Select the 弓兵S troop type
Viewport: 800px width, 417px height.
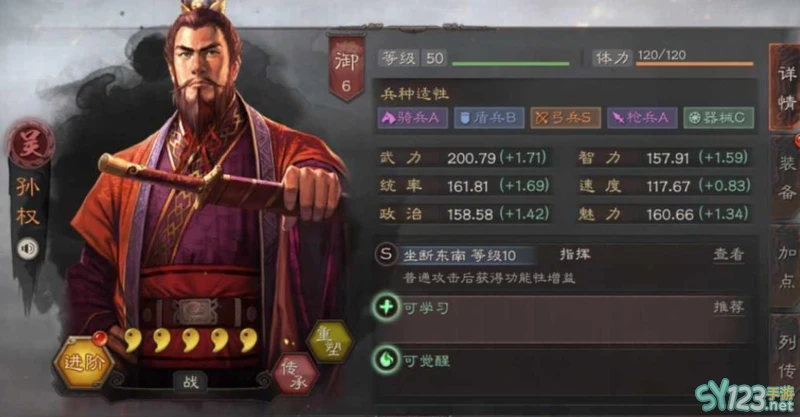coord(565,118)
